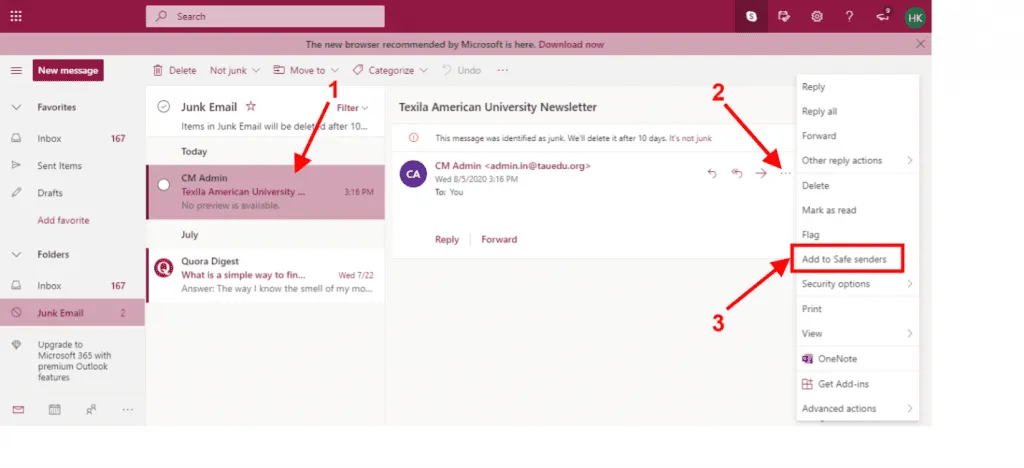The height and width of the screenshot is (468, 1024).
Task: Click the Reply arrow icon in message header
Action: (x=712, y=173)
